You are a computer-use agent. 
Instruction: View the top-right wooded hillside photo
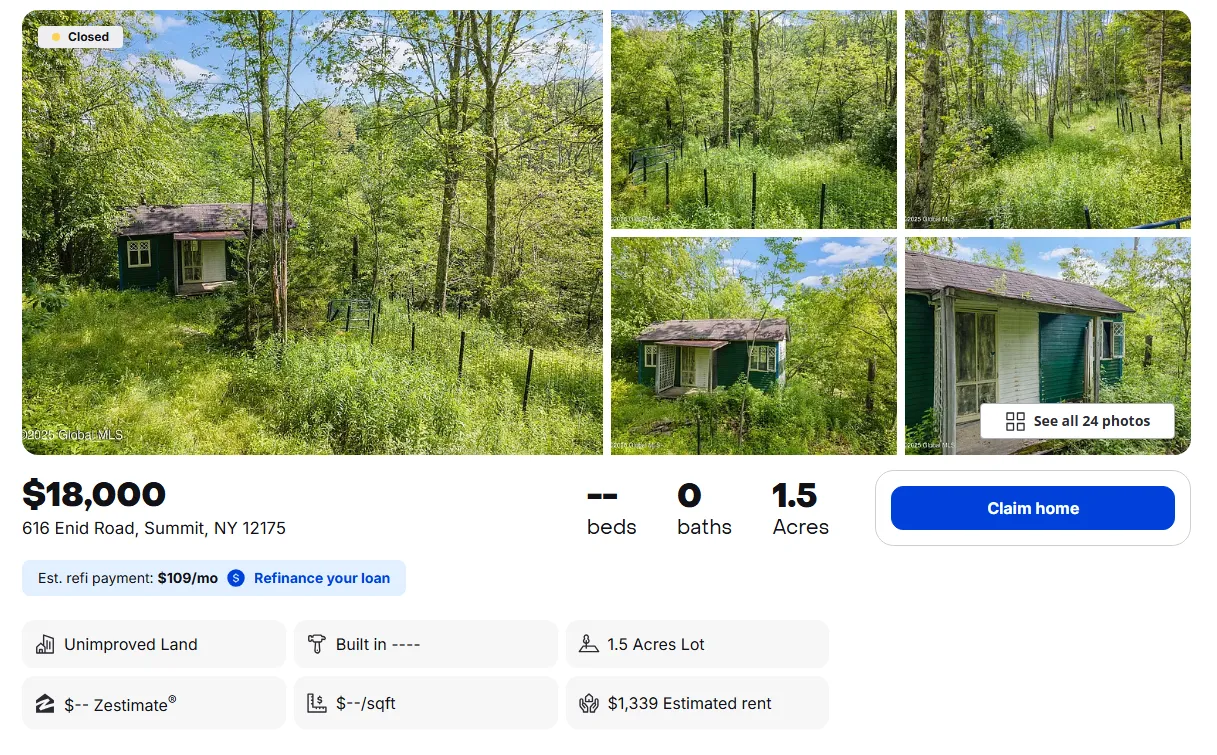click(x=1047, y=119)
